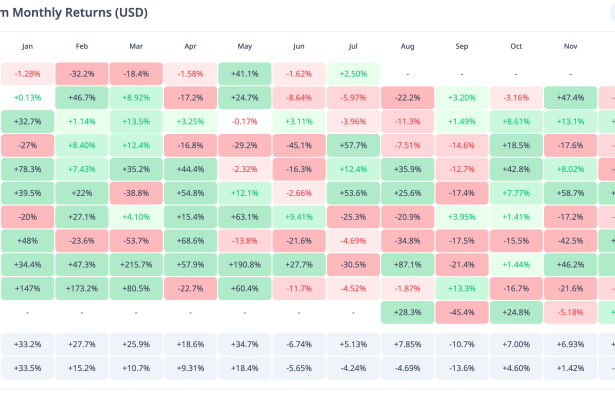Viewport: 615px width, 403px height.
Task: Select the +63.1% cell in May
Action: coord(244,216)
